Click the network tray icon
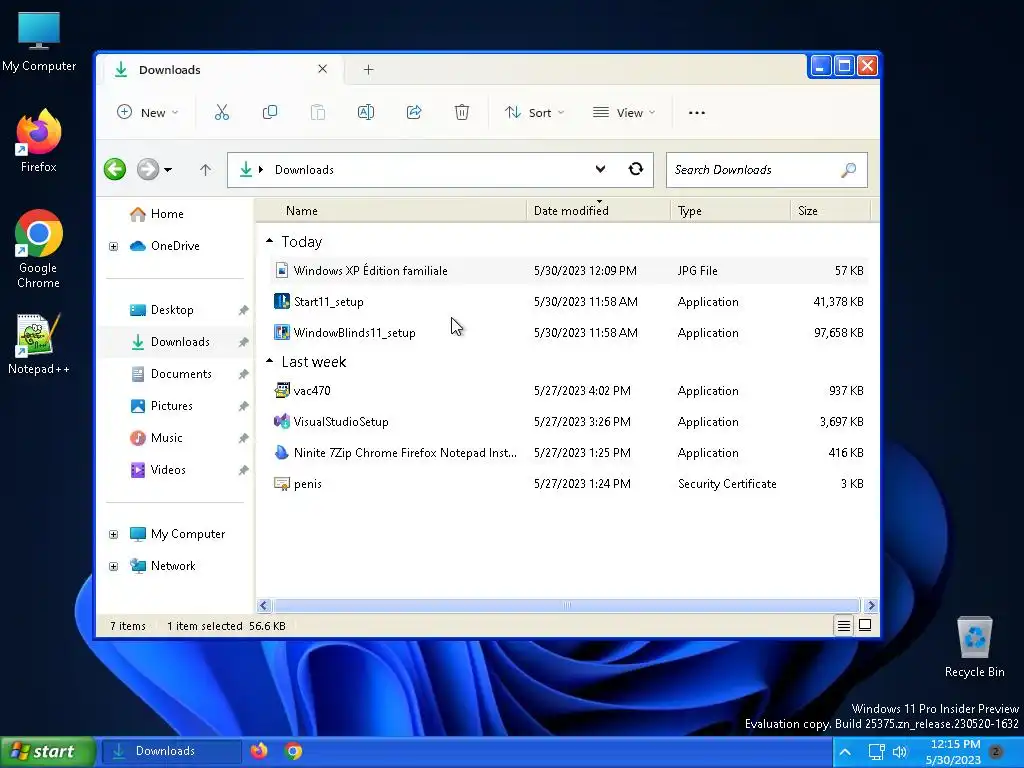The image size is (1024, 768). (876, 752)
